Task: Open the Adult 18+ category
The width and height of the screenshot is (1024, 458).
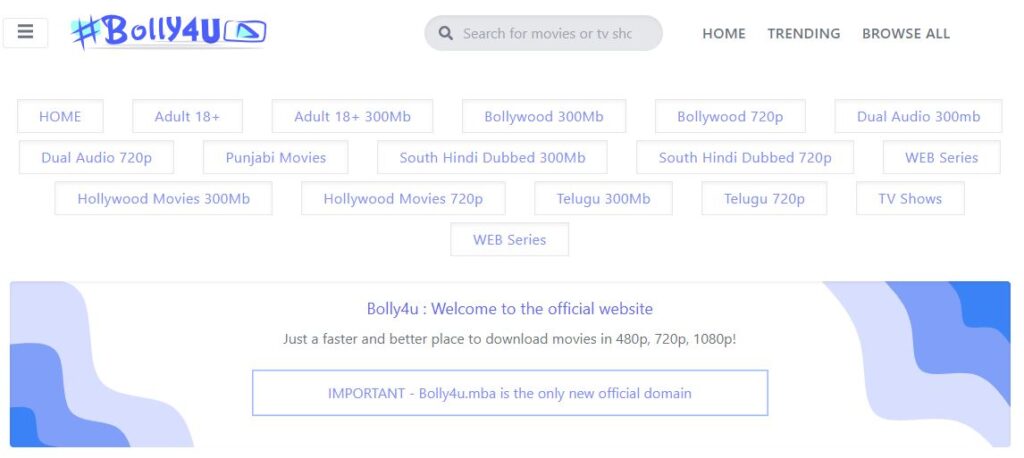Action: tap(187, 116)
